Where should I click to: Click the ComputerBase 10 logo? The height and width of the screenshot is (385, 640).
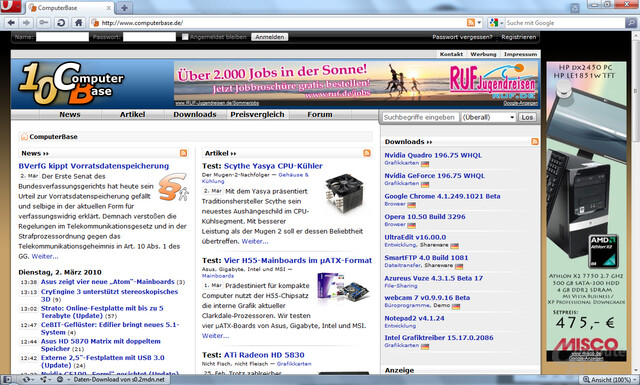[71, 83]
